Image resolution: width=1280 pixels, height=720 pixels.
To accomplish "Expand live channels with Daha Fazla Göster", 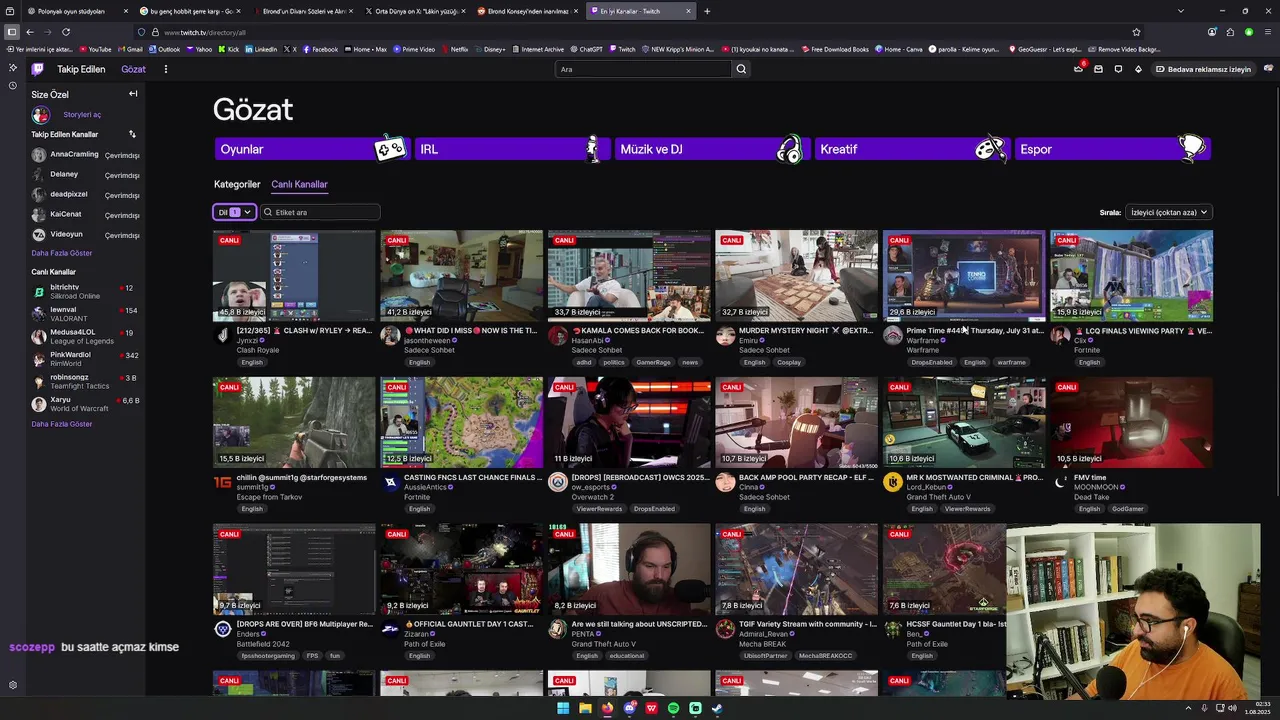I will 62,424.
